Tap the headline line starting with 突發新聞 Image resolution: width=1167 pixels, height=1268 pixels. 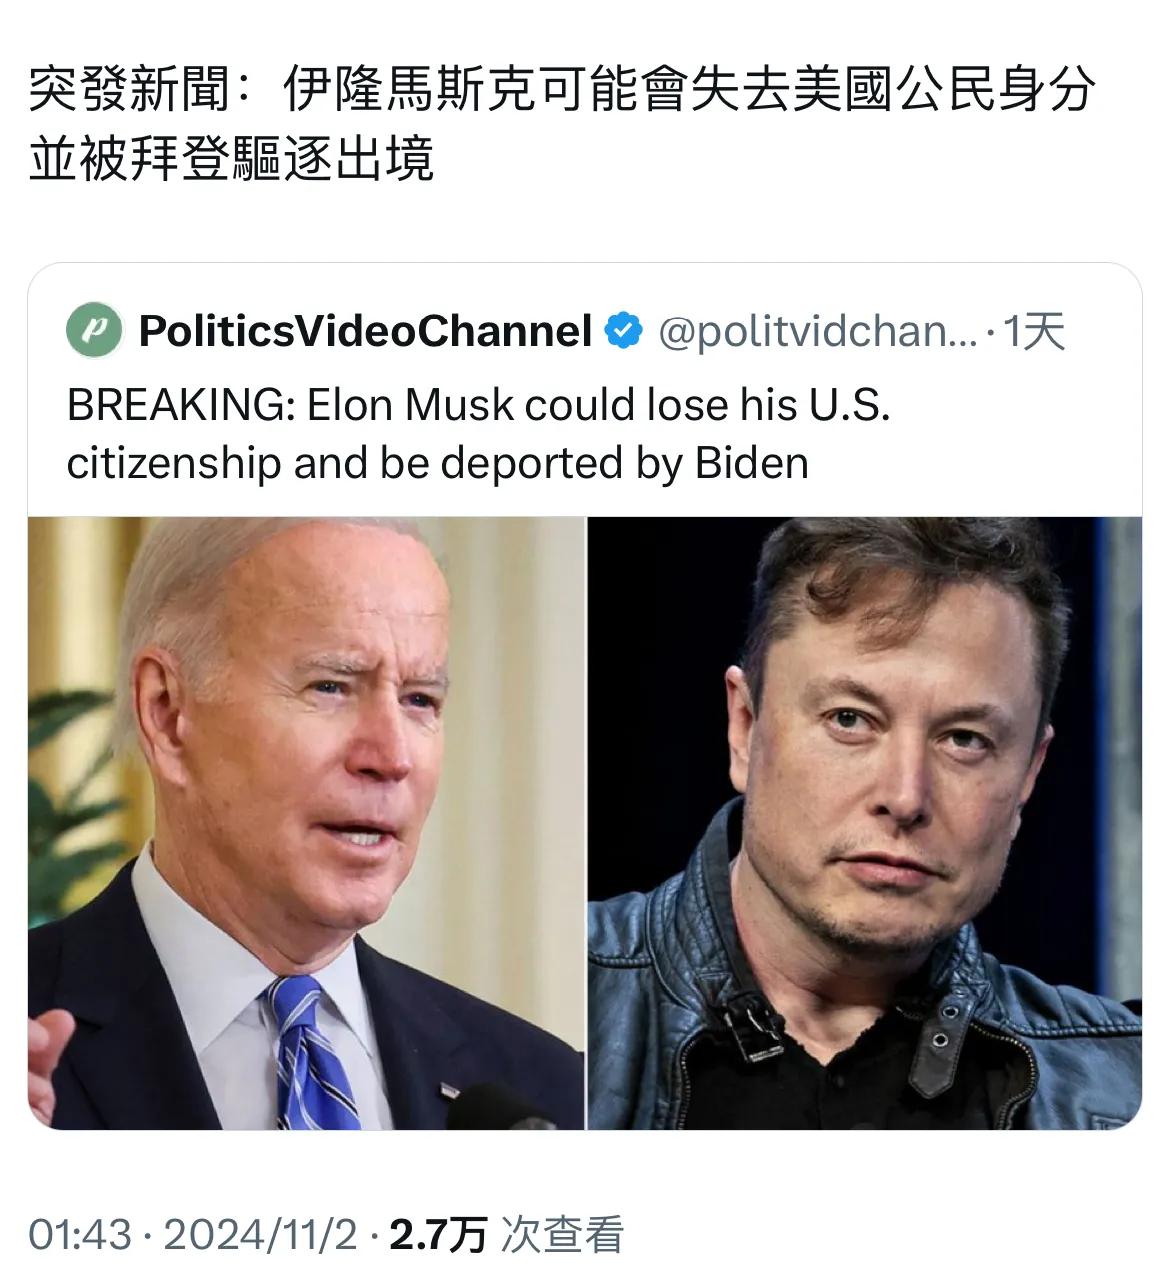tap(562, 90)
